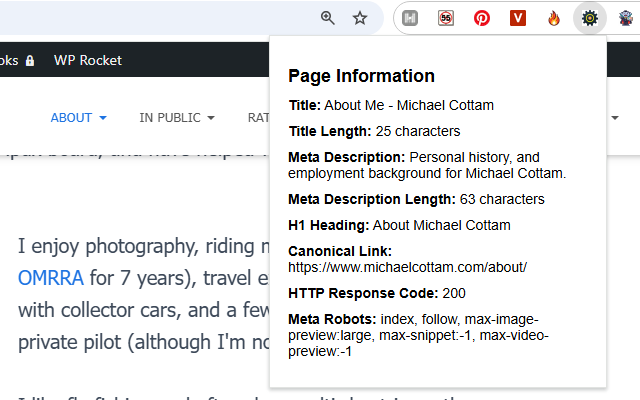Open the character avatar extension icon

click(x=625, y=18)
